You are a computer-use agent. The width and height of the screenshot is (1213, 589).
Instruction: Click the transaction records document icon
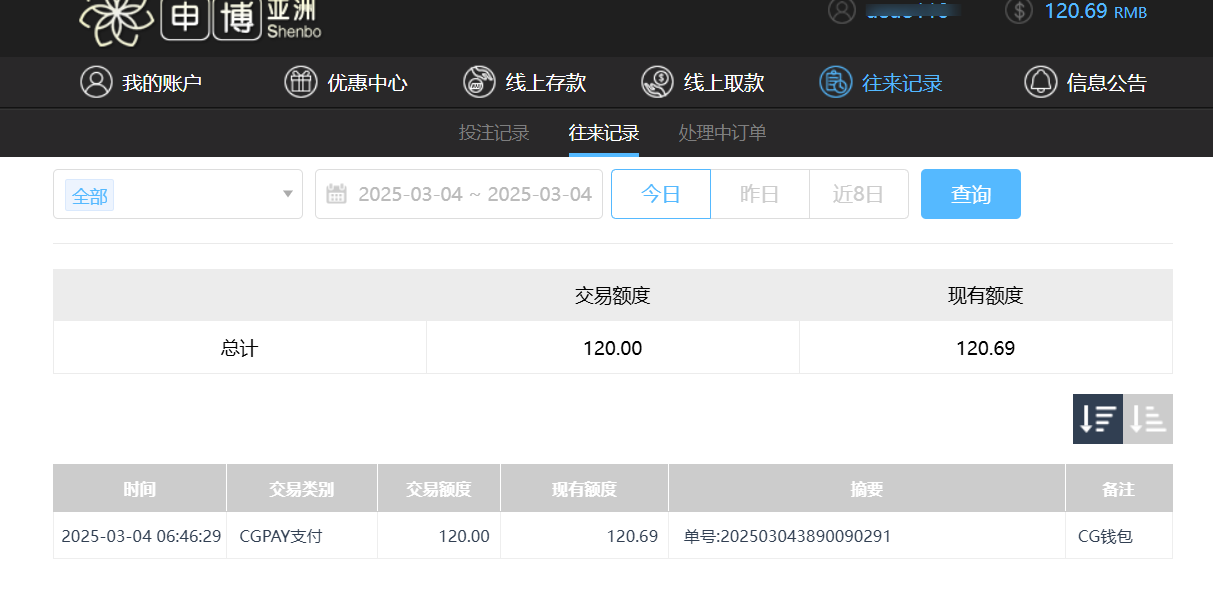(x=835, y=82)
